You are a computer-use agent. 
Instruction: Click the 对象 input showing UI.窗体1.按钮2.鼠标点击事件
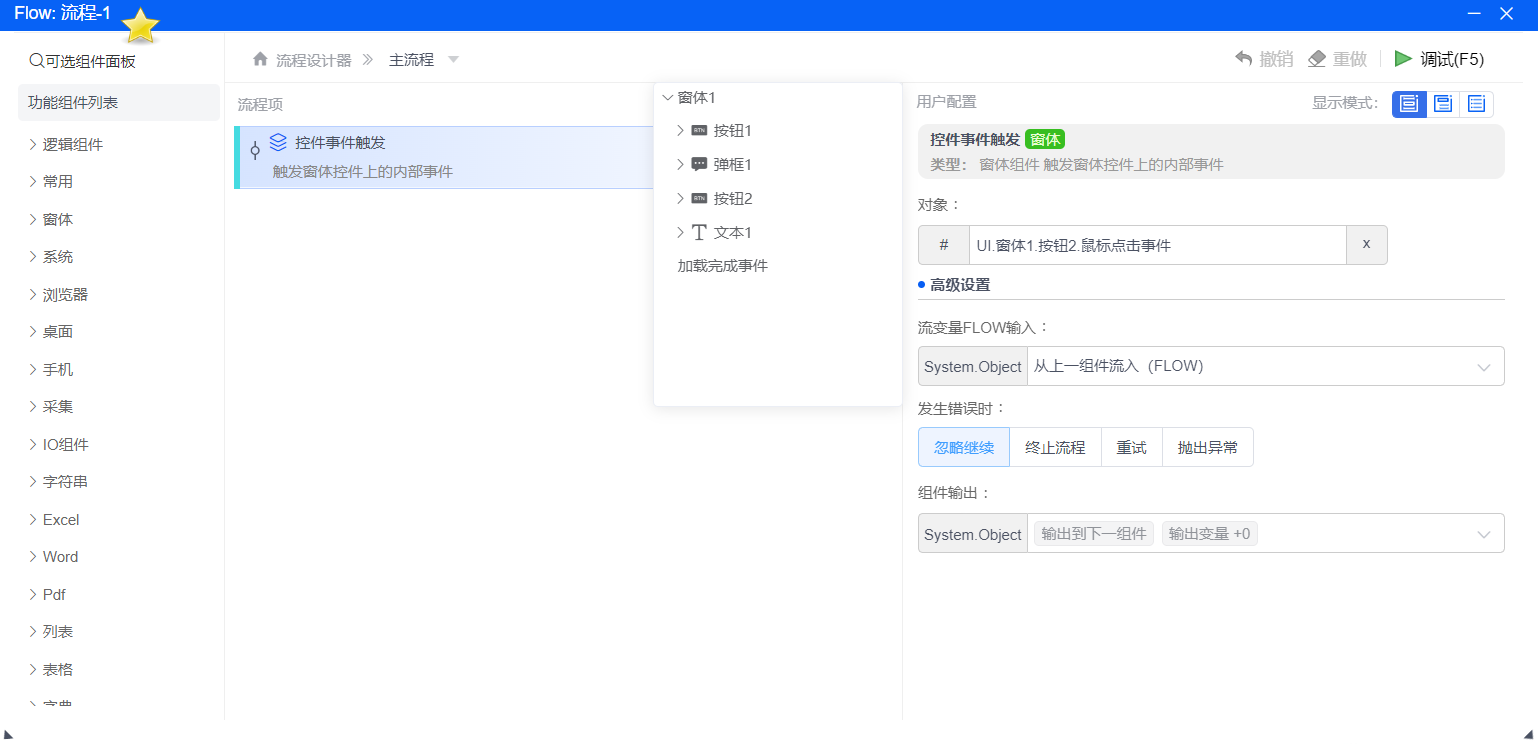(1155, 245)
